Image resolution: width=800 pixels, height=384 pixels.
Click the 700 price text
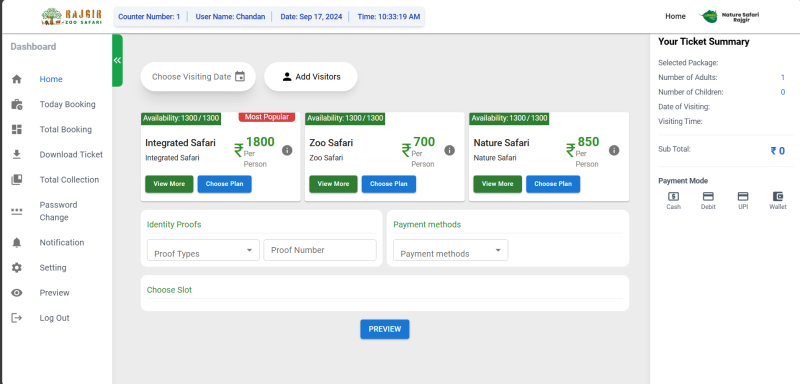(424, 142)
